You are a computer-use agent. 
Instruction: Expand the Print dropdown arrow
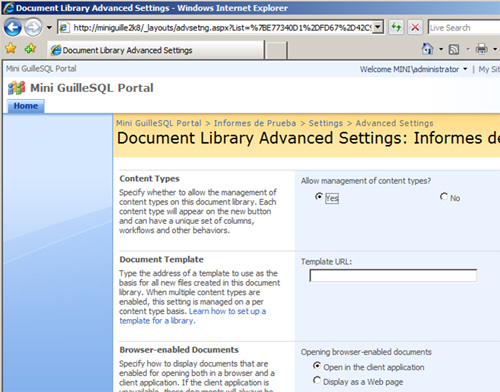pyautogui.click(x=495, y=49)
